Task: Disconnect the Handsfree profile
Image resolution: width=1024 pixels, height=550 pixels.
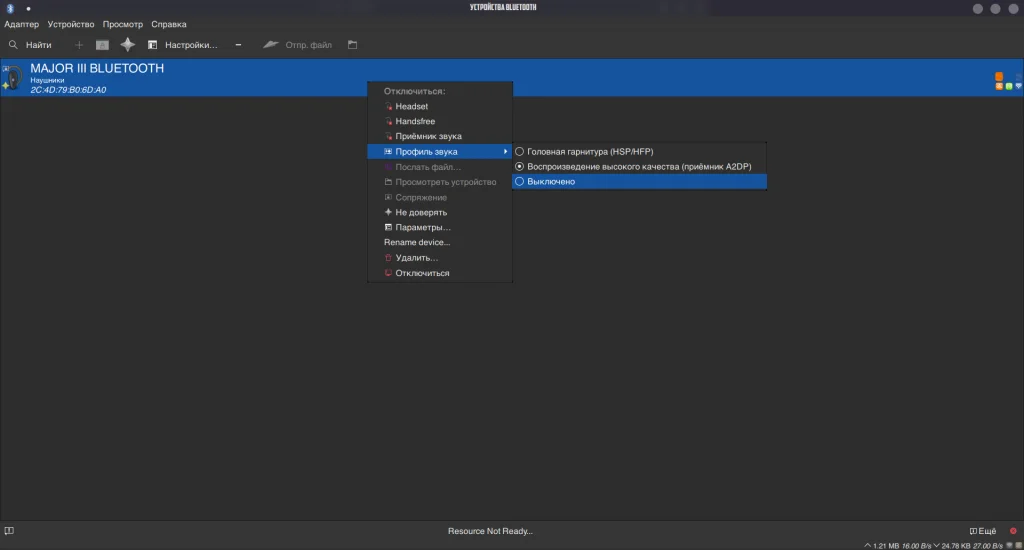Action: pos(440,121)
